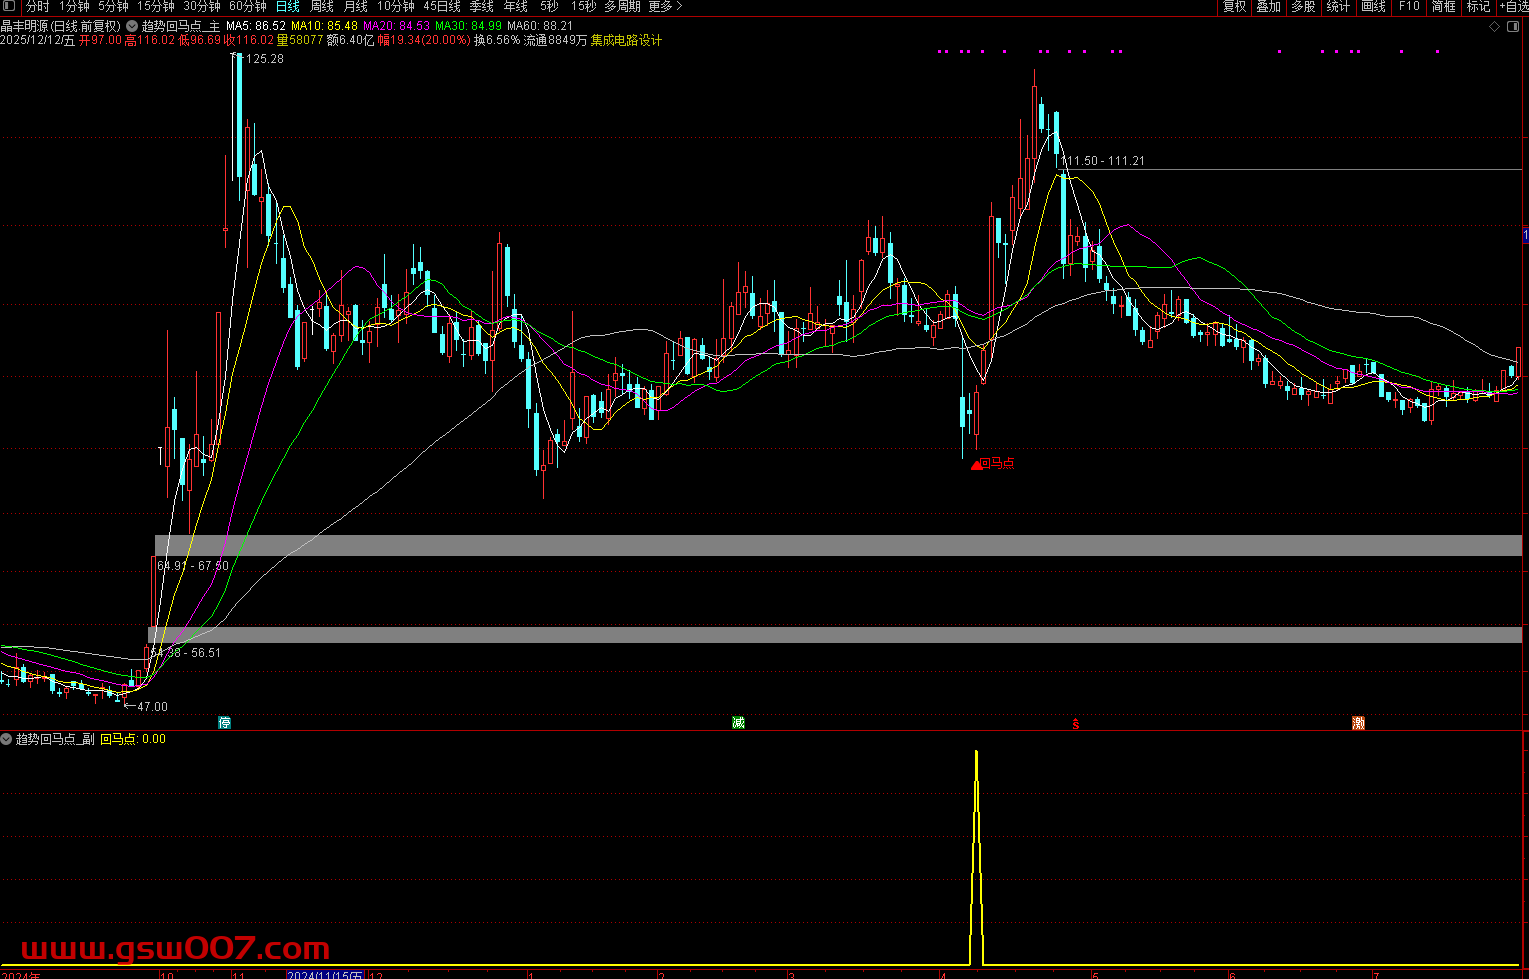Switch to the 周线 weekly period

pyautogui.click(x=322, y=7)
